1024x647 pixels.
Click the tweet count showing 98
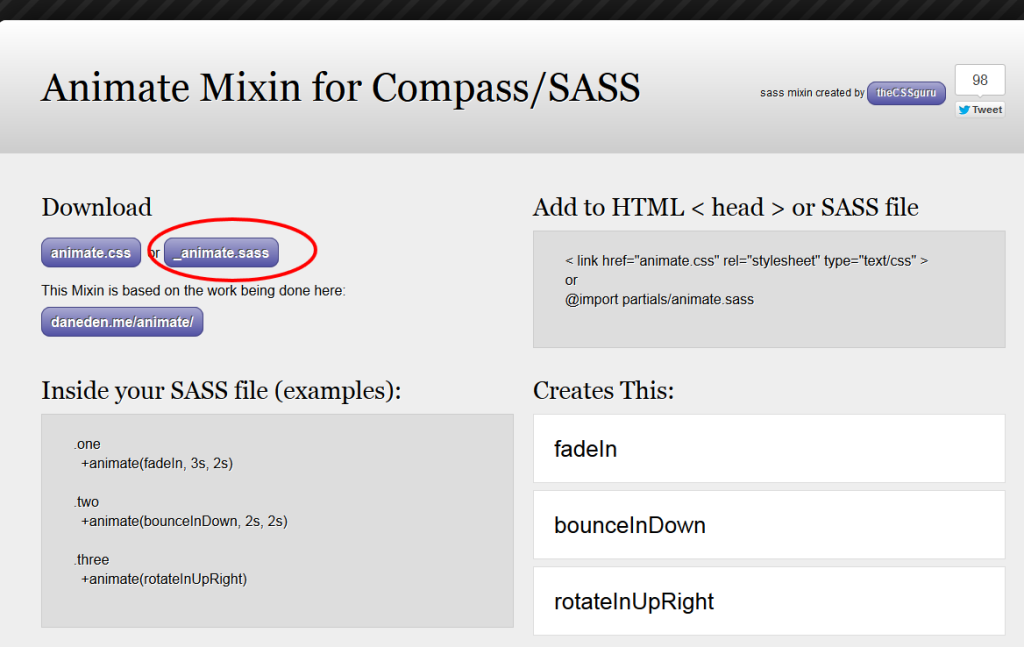click(979, 79)
